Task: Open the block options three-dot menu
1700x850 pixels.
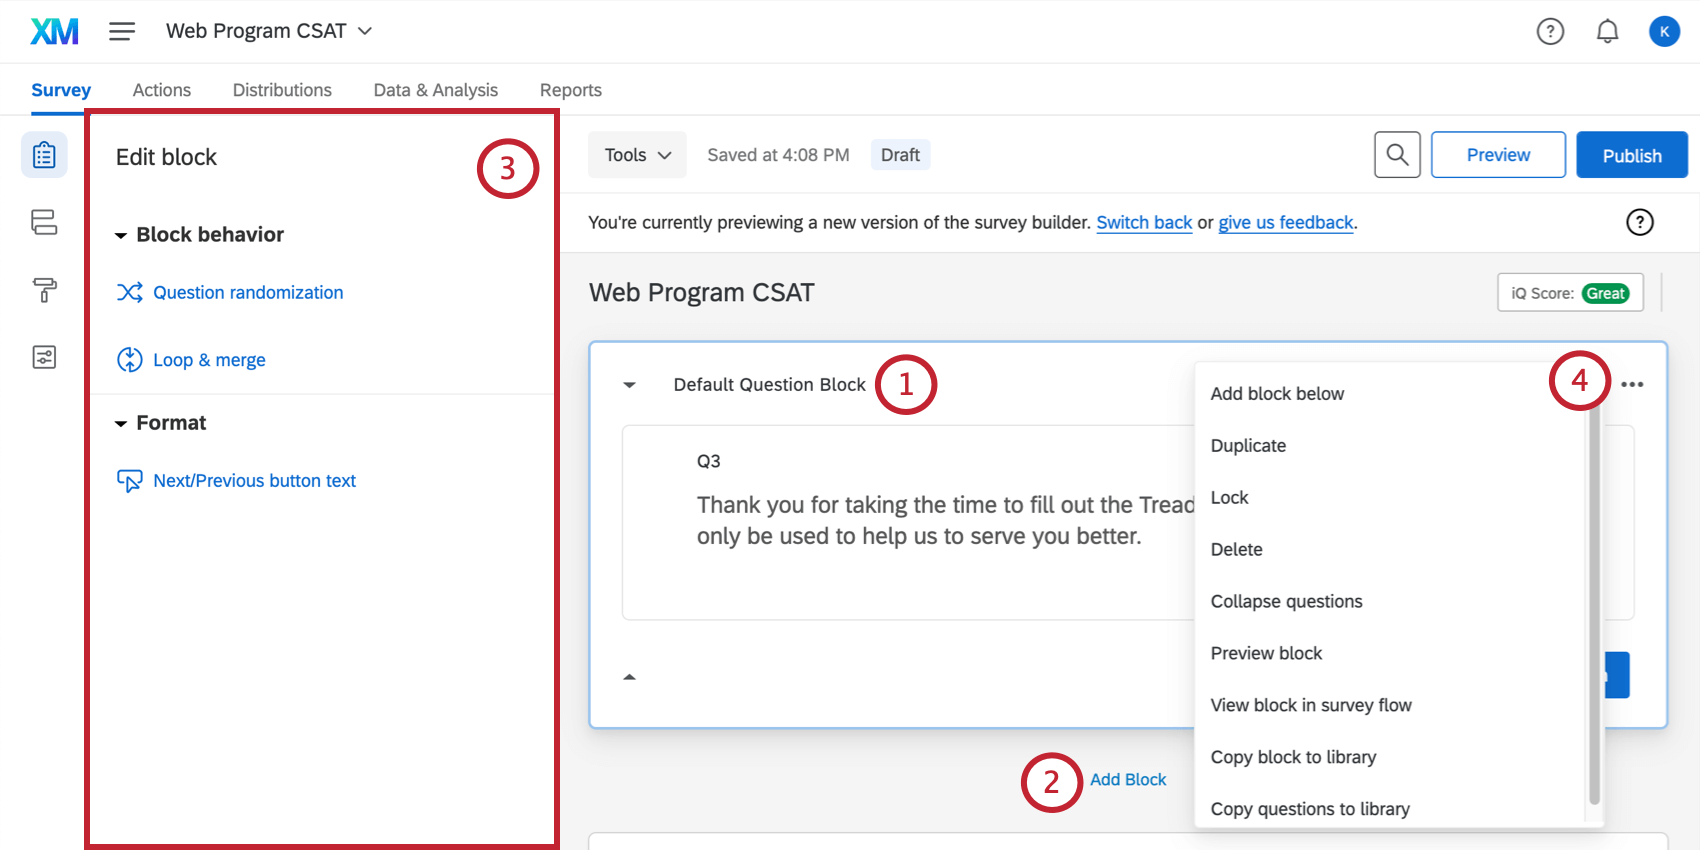Action: coord(1632,385)
